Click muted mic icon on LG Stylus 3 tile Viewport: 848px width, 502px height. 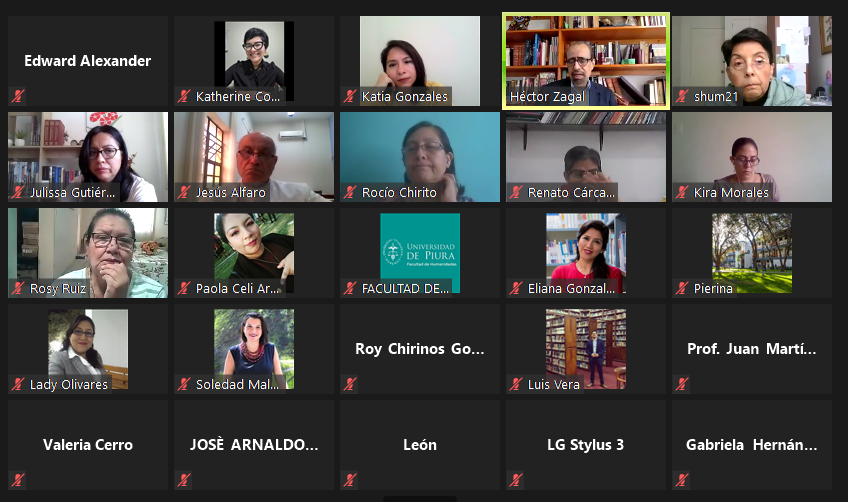pos(516,480)
